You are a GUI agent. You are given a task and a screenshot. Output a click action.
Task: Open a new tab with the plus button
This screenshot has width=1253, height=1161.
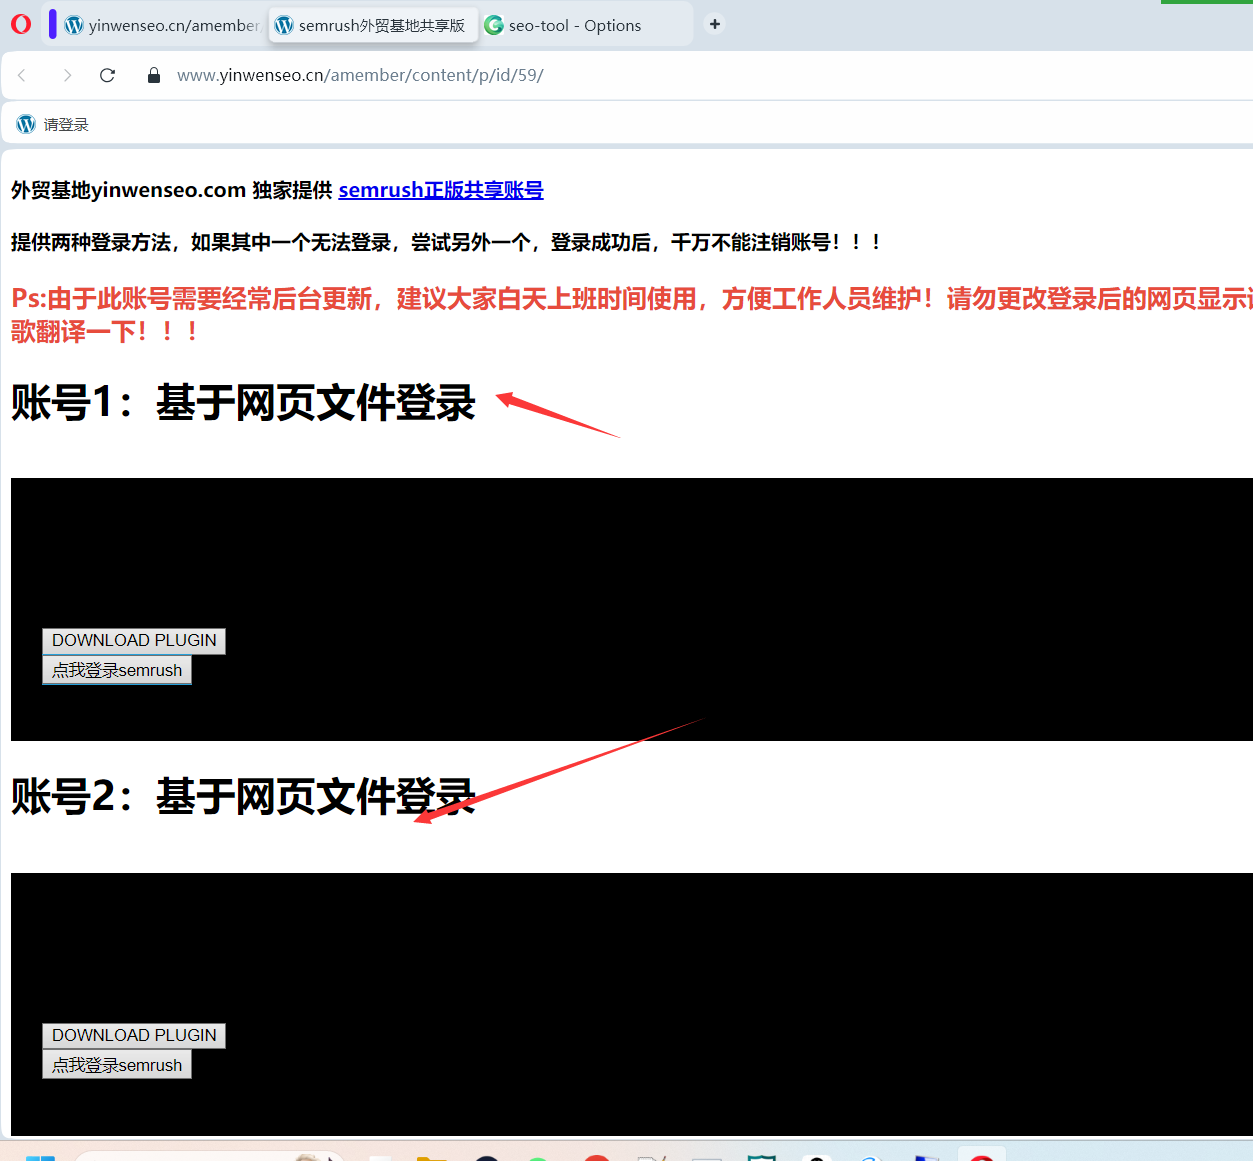[714, 22]
